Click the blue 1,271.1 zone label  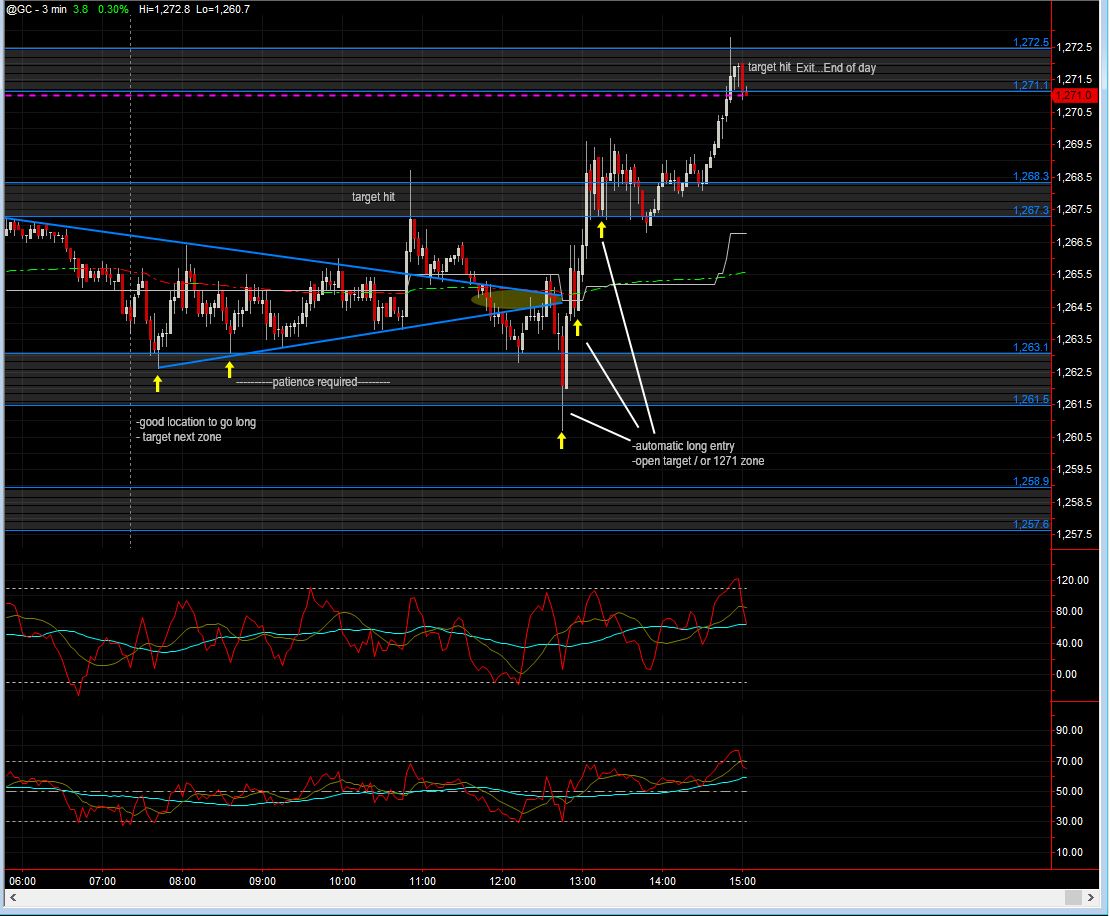pos(1031,85)
